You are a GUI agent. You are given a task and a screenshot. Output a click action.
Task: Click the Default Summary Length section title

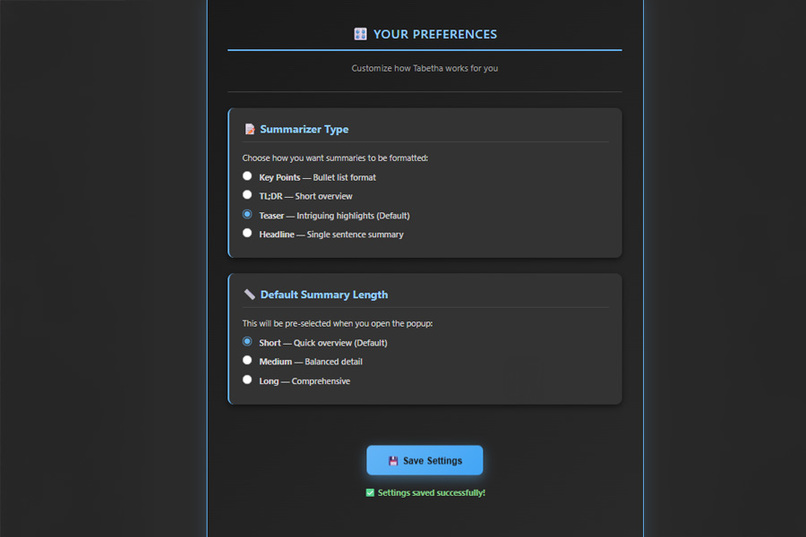point(324,294)
